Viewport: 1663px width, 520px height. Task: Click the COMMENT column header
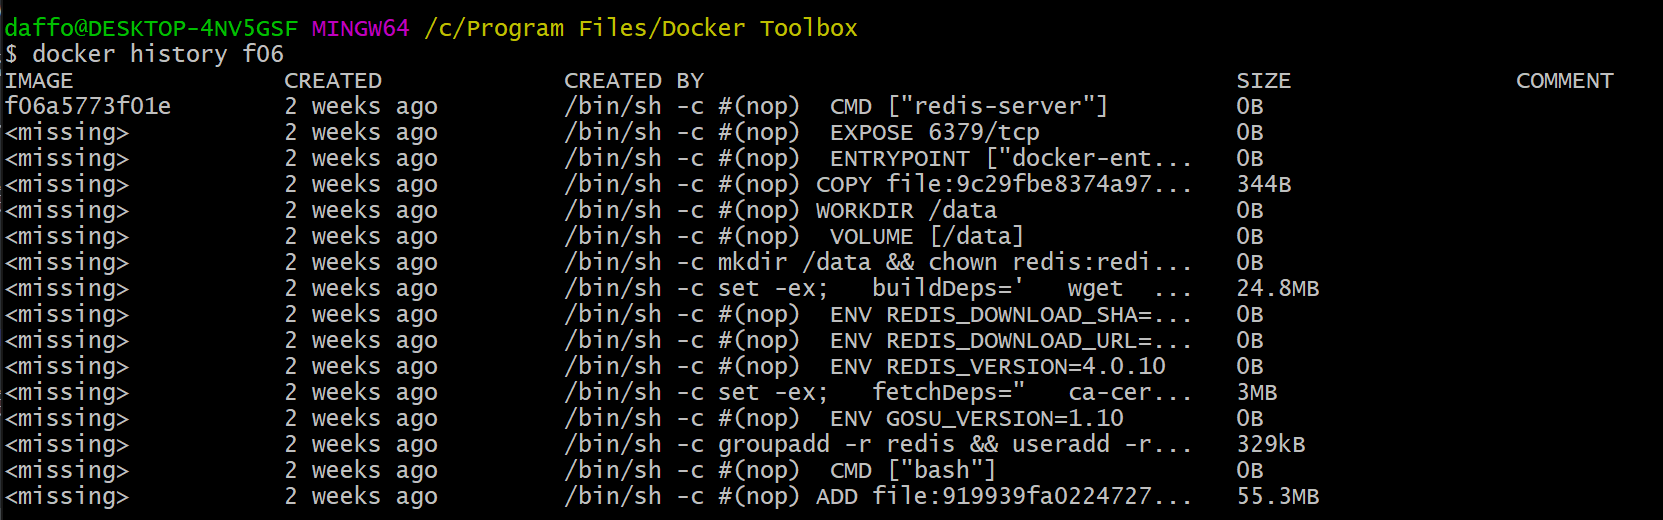click(1565, 81)
